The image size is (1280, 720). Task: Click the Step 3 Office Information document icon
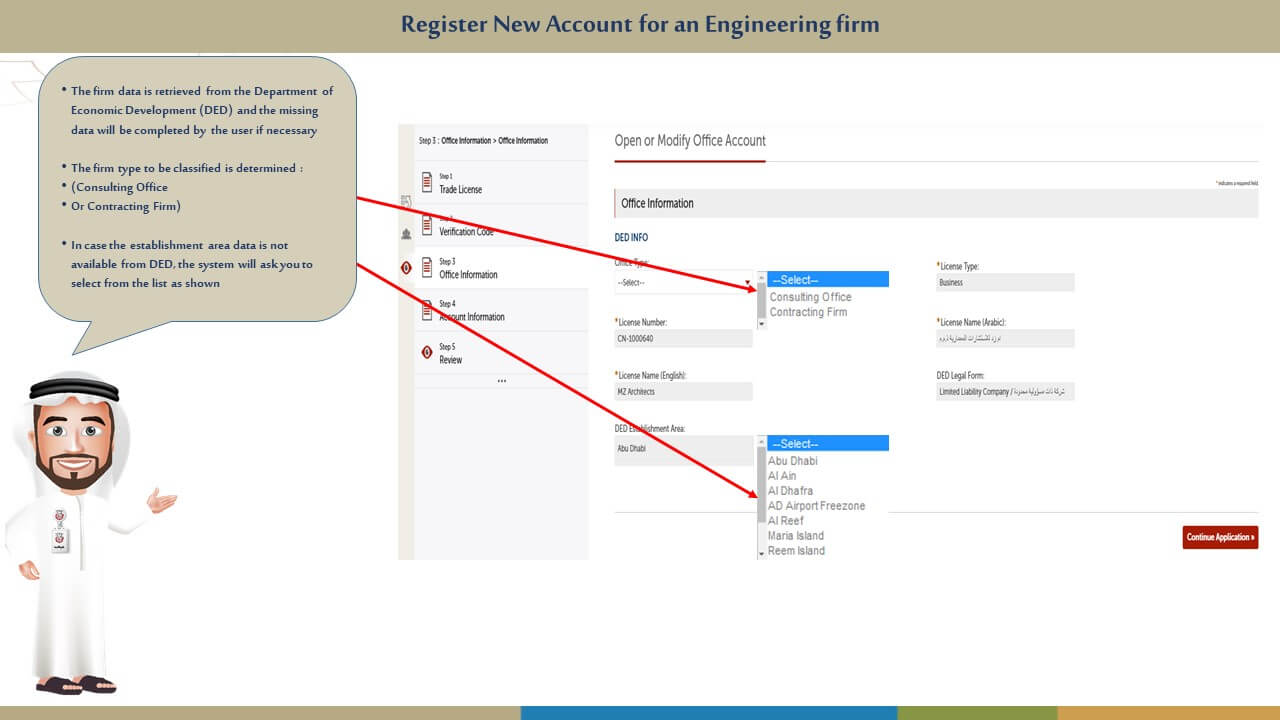click(427, 268)
